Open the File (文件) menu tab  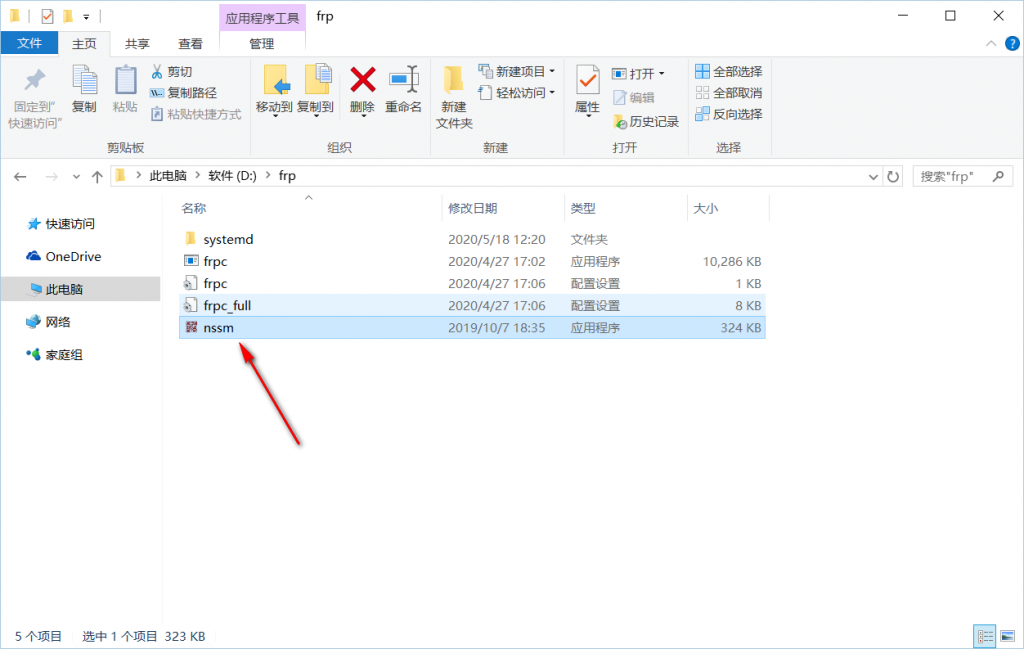[29, 44]
